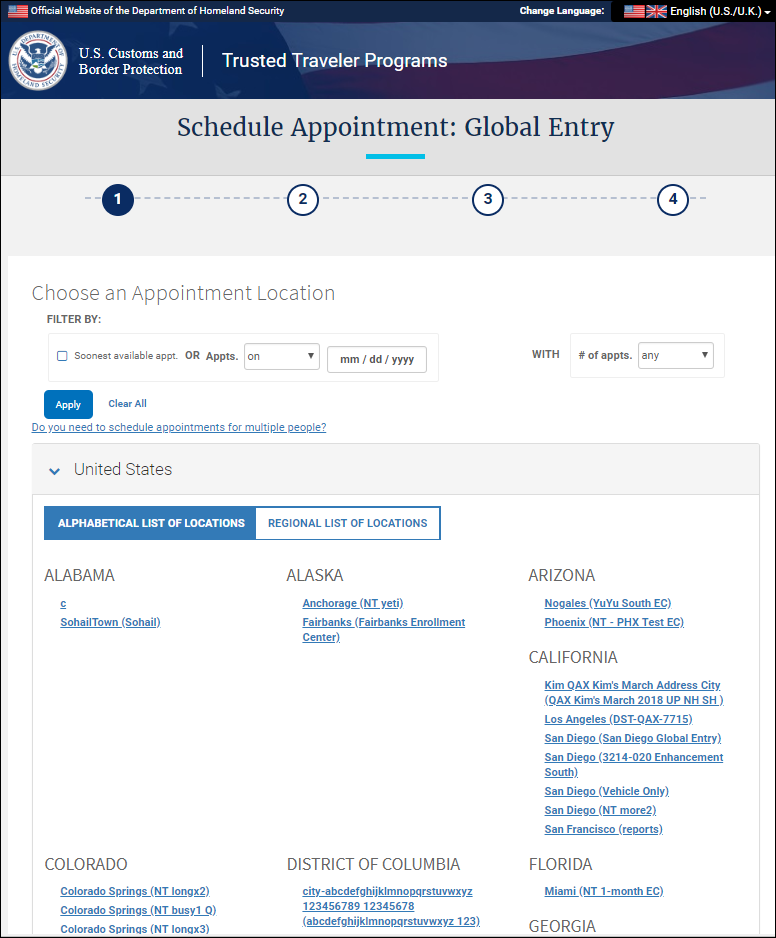Select Fairbanks Enrollment Center location
The height and width of the screenshot is (938, 776).
coord(384,629)
